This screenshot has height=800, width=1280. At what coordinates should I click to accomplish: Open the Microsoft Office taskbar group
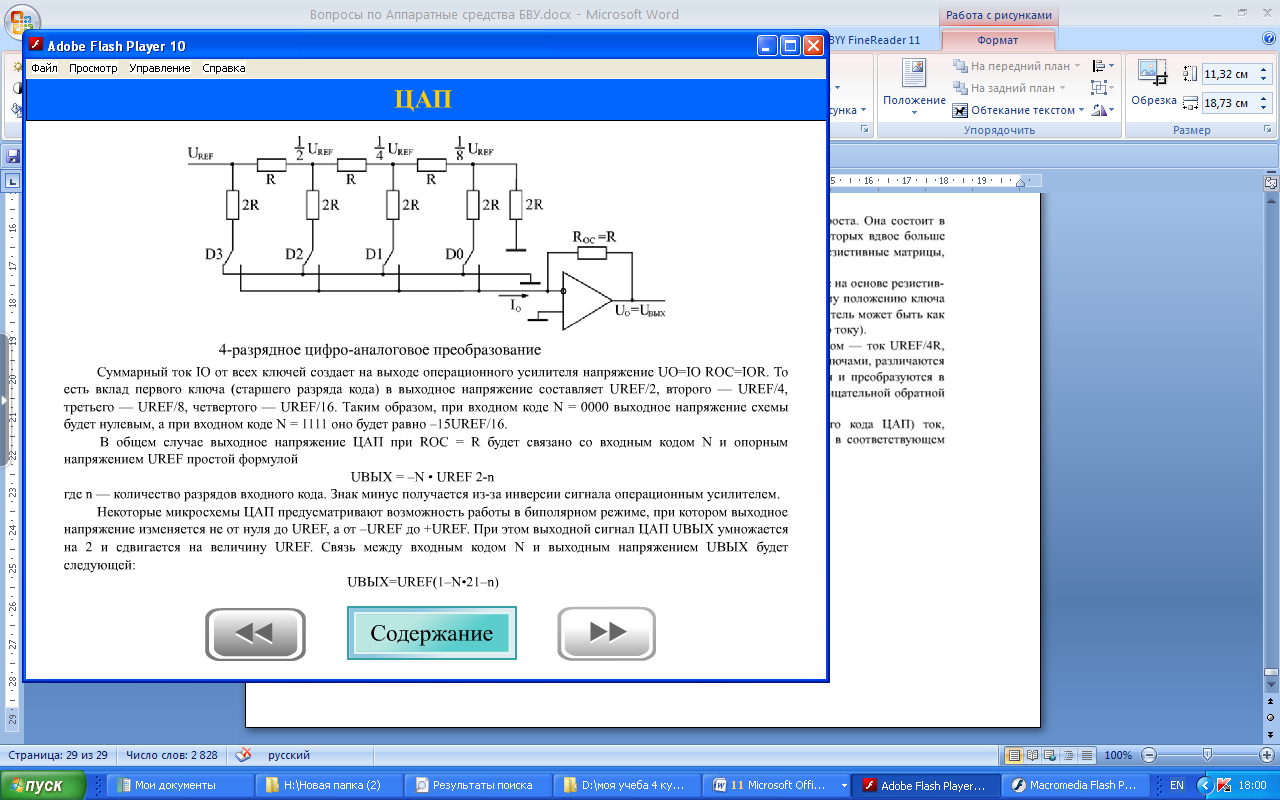(776, 785)
